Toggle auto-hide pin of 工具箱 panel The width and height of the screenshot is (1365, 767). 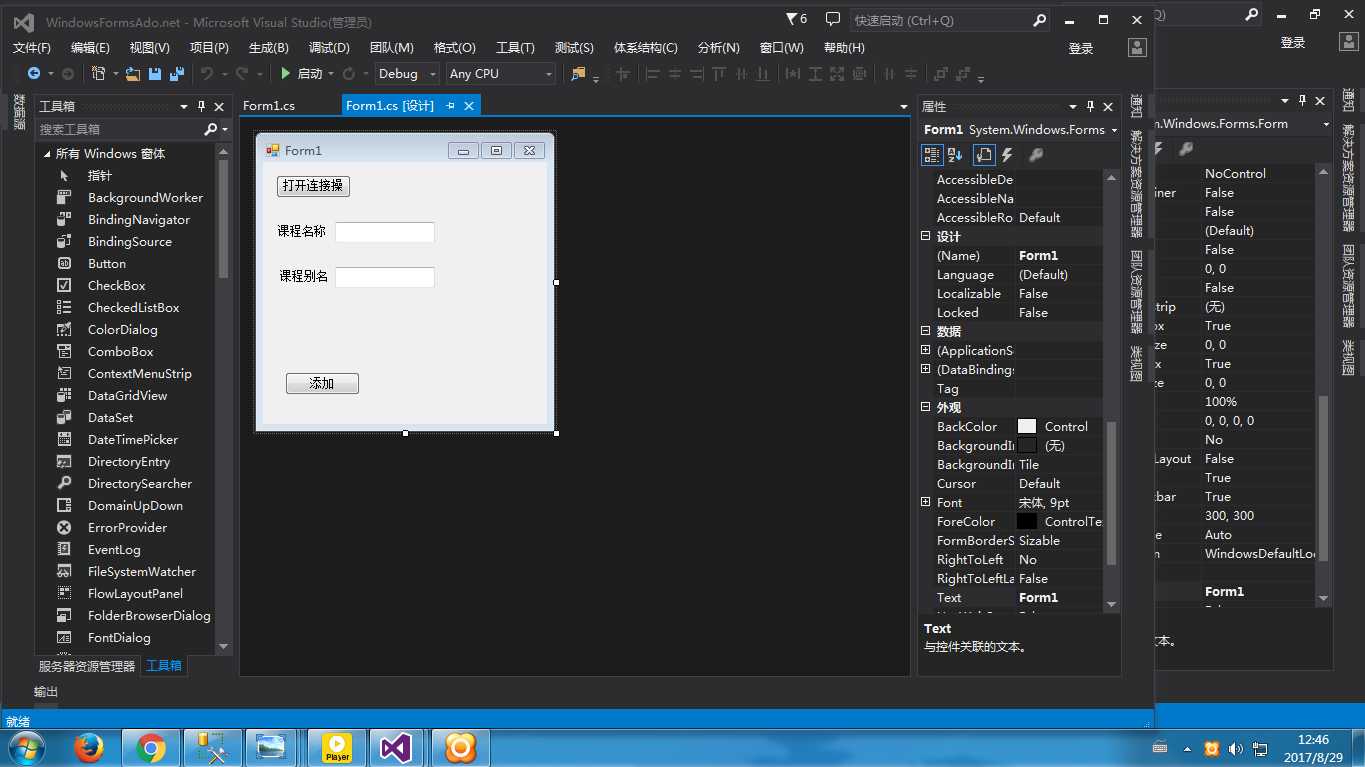(201, 107)
